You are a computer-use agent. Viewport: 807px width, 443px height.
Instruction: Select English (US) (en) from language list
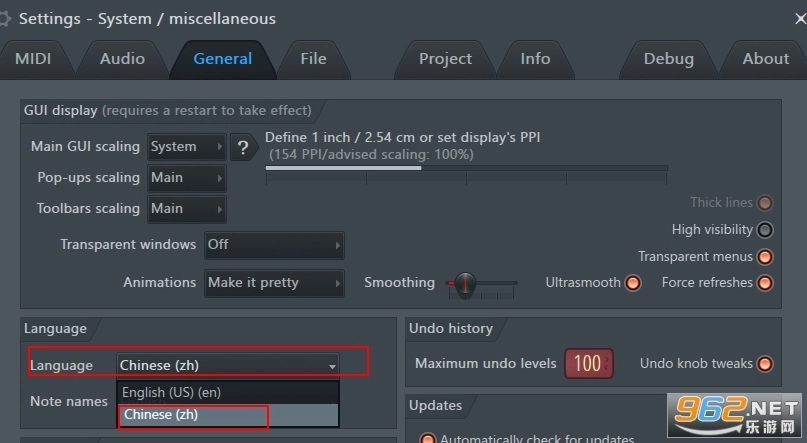171,393
